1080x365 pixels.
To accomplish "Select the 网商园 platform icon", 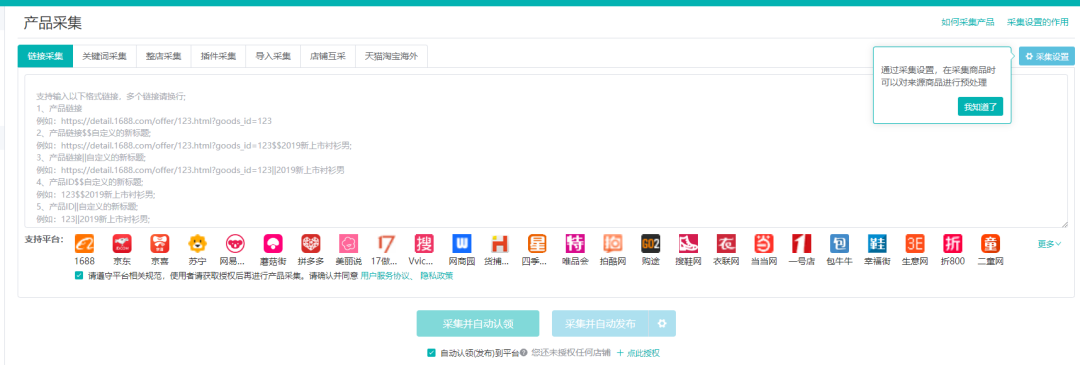I will pyautogui.click(x=461, y=244).
